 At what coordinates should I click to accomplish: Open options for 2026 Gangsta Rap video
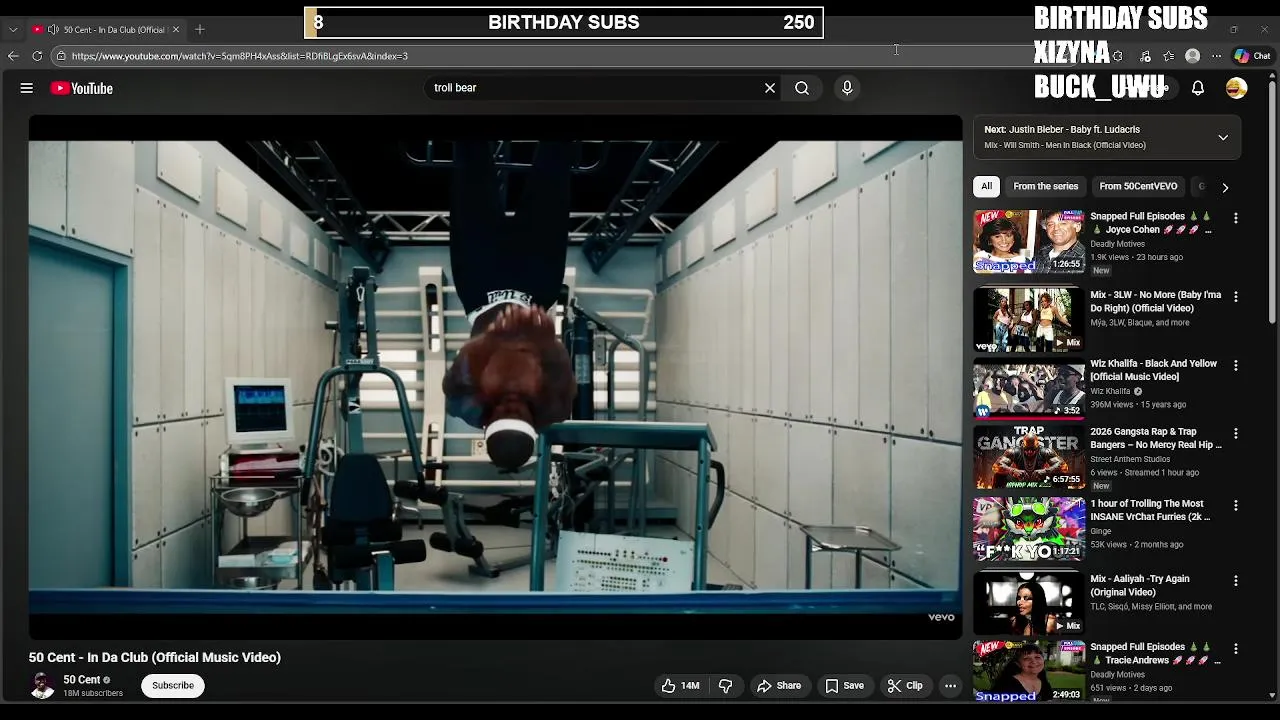[1236, 434]
